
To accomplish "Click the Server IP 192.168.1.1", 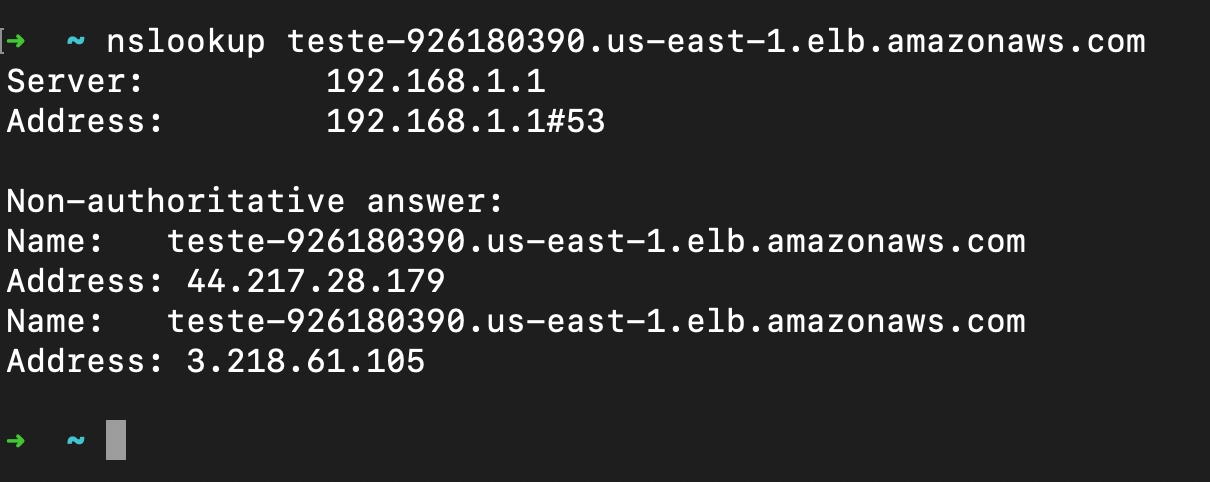I will coord(436,82).
